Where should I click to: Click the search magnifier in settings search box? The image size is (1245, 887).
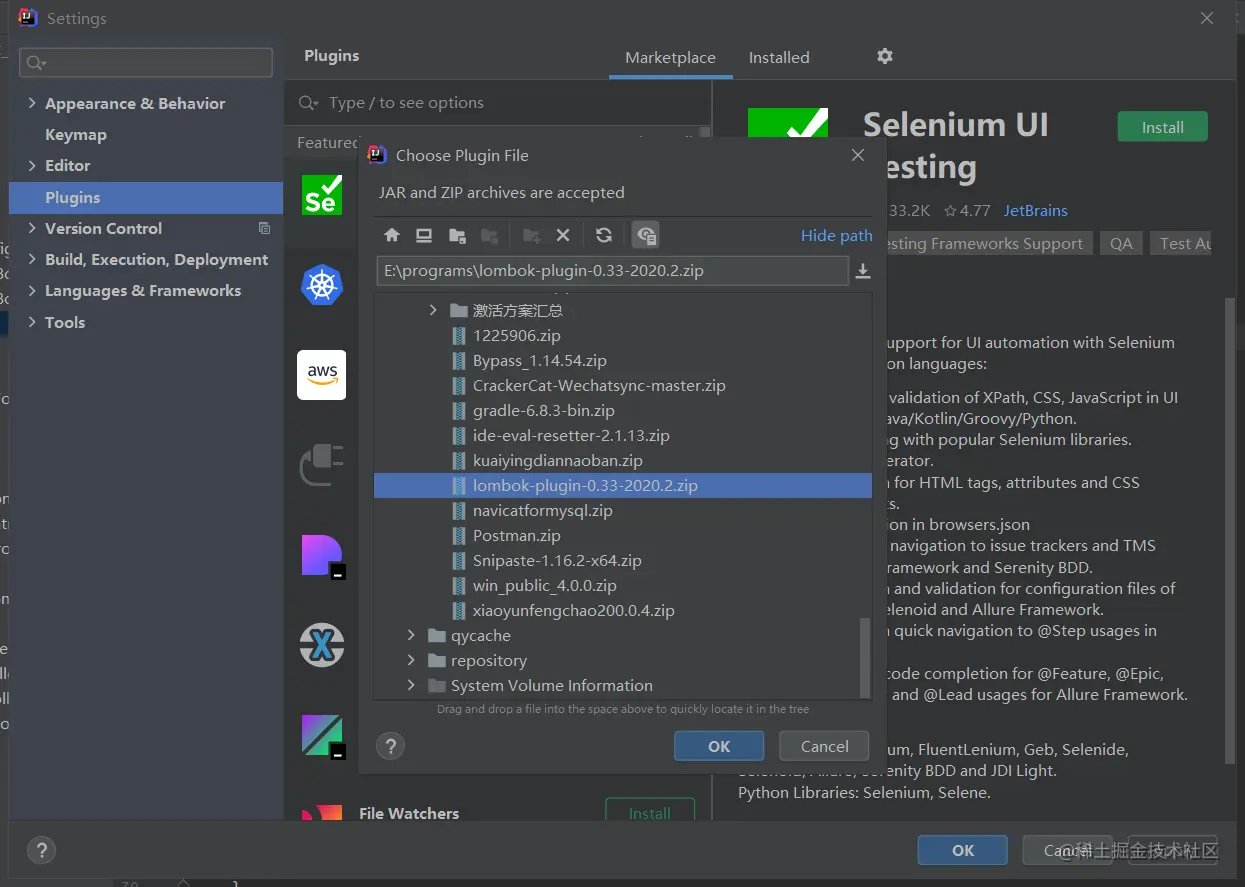point(35,63)
